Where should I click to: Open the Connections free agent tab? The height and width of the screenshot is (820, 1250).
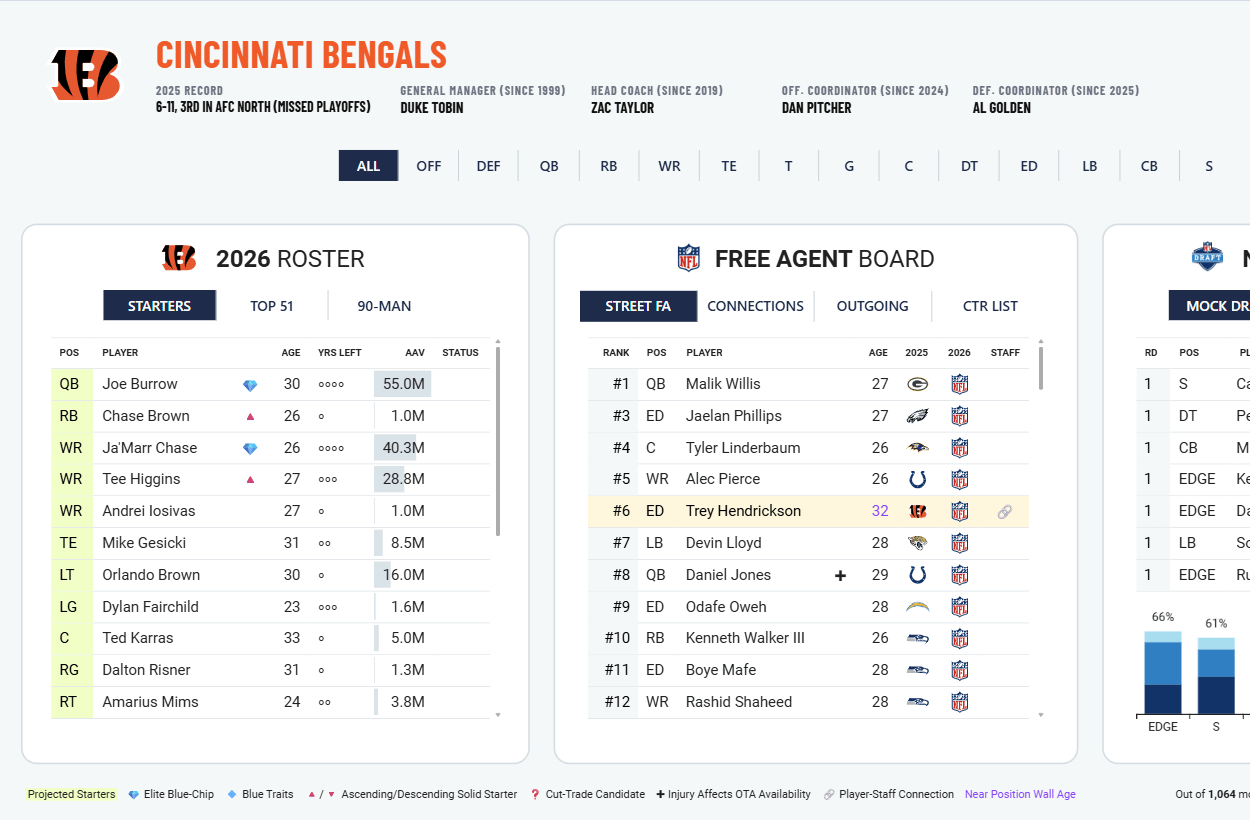tap(755, 306)
